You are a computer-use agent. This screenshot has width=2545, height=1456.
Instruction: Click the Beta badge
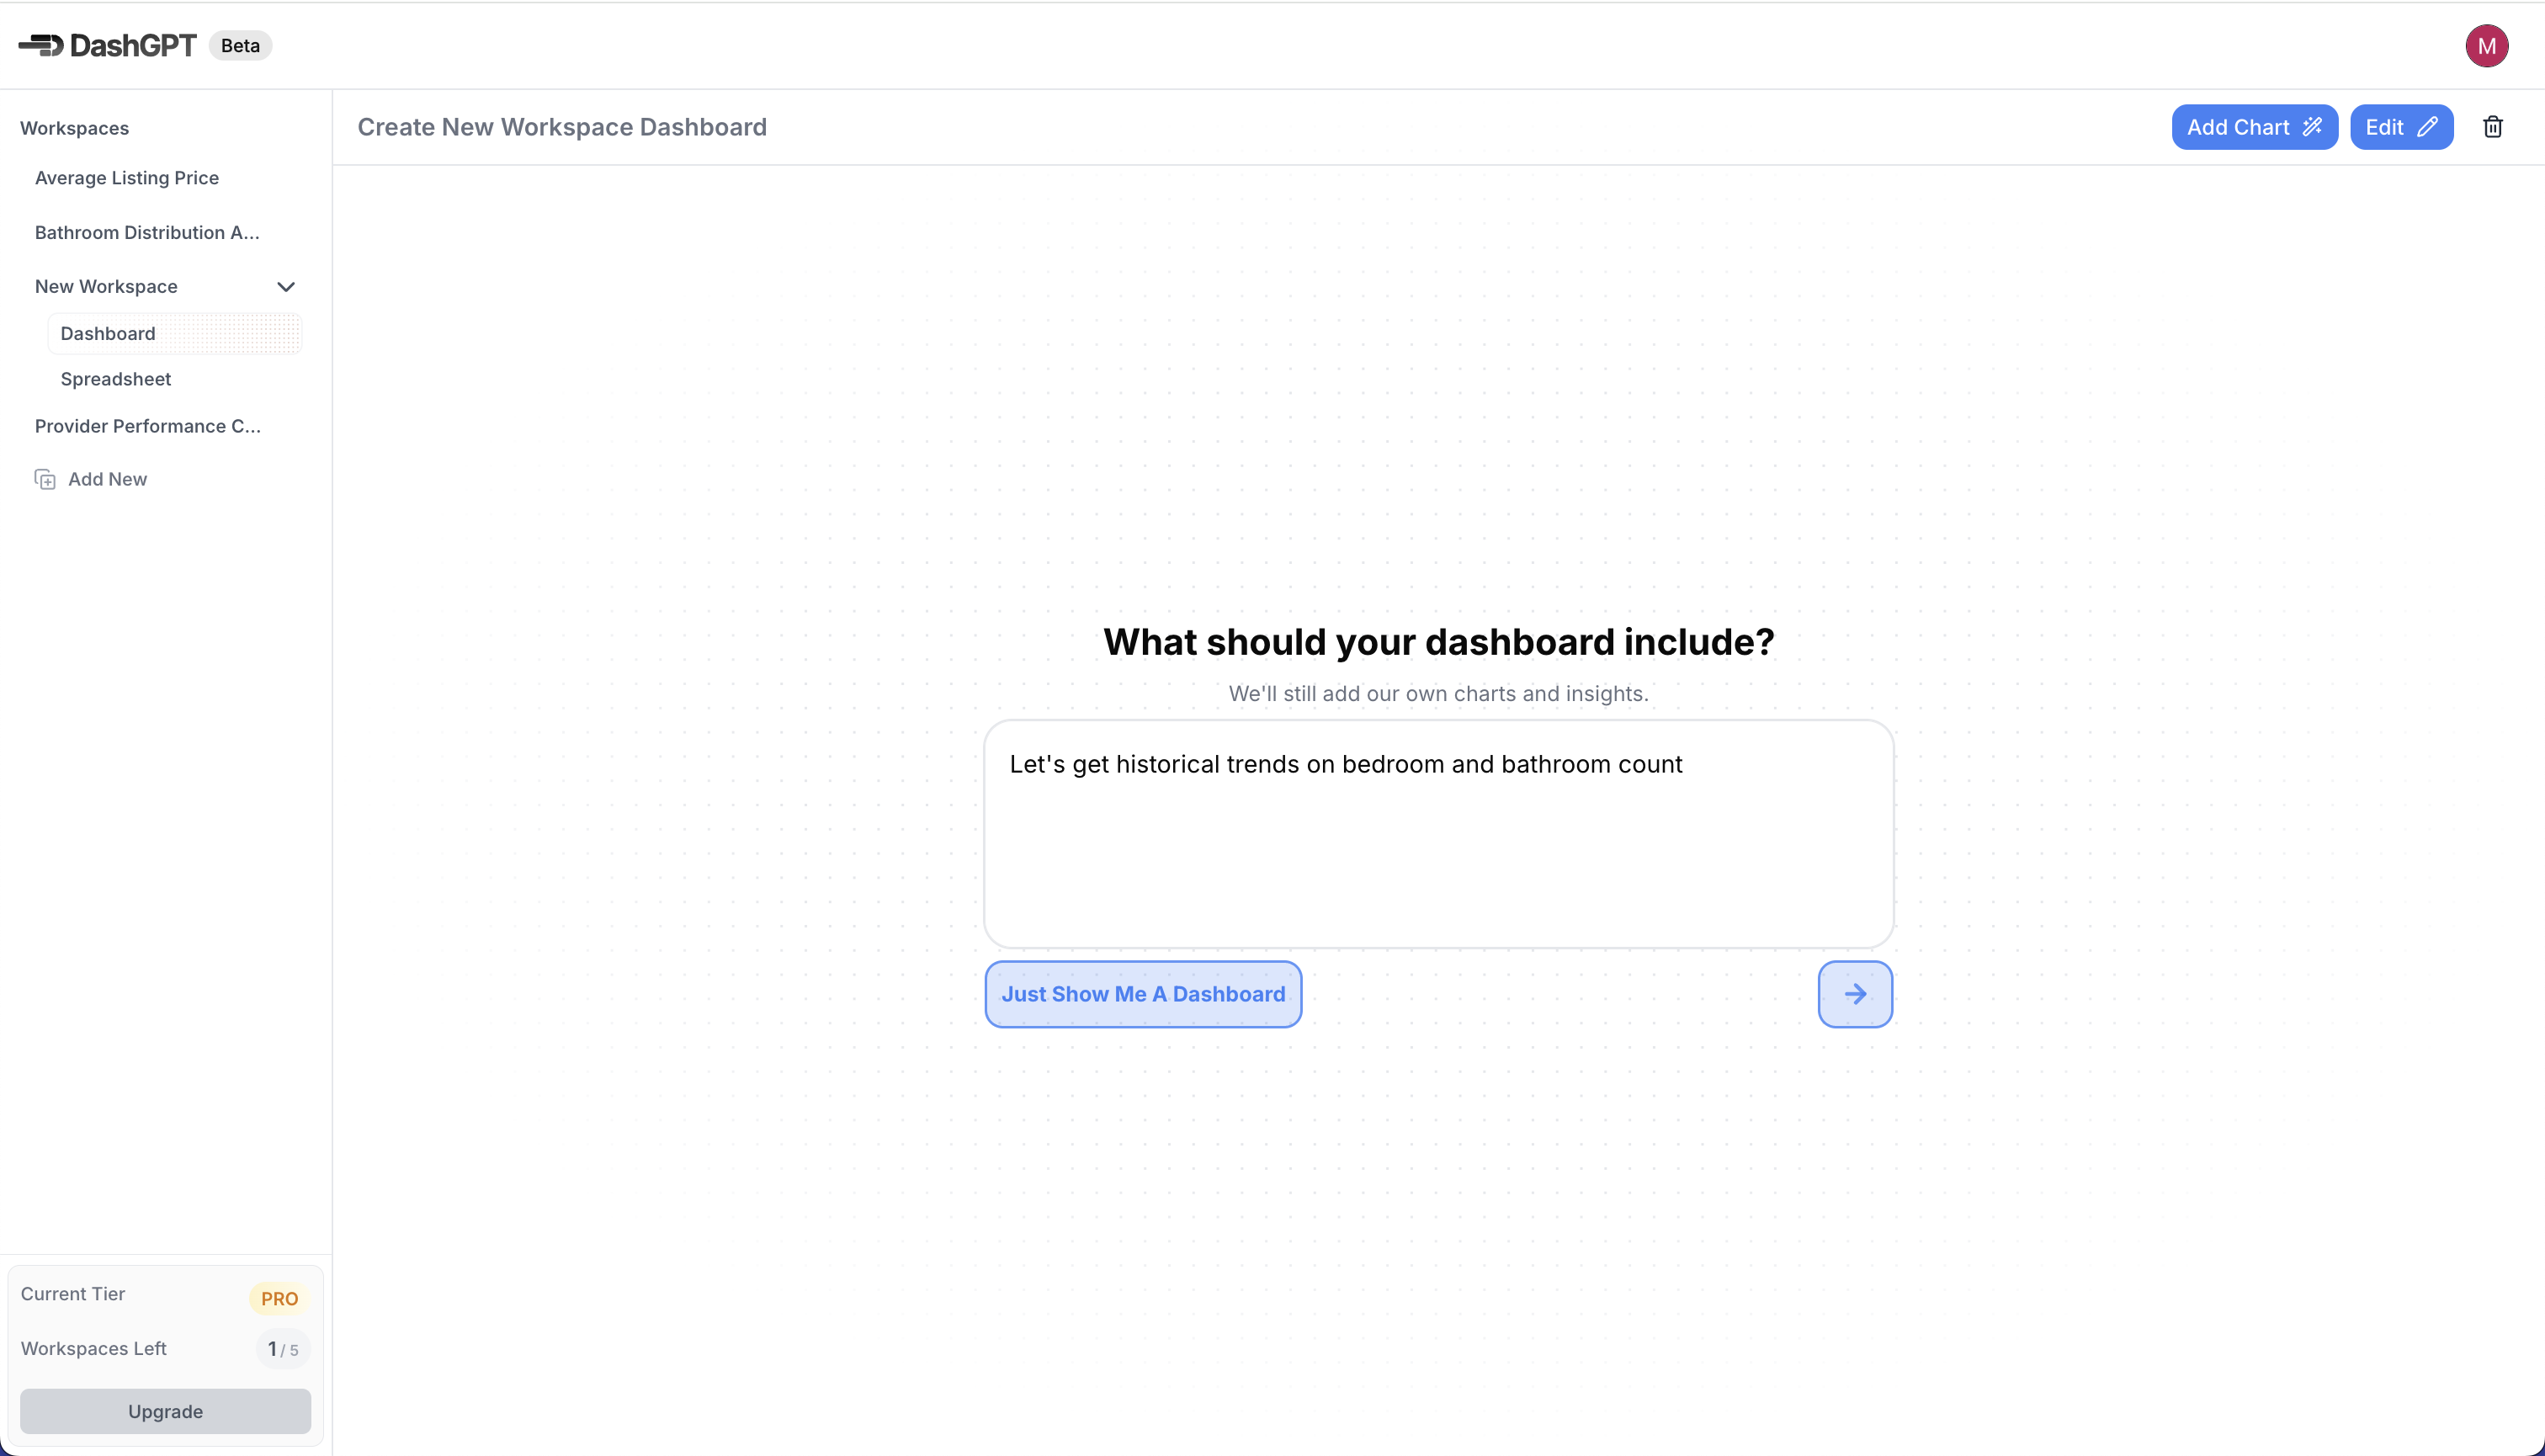click(x=240, y=45)
